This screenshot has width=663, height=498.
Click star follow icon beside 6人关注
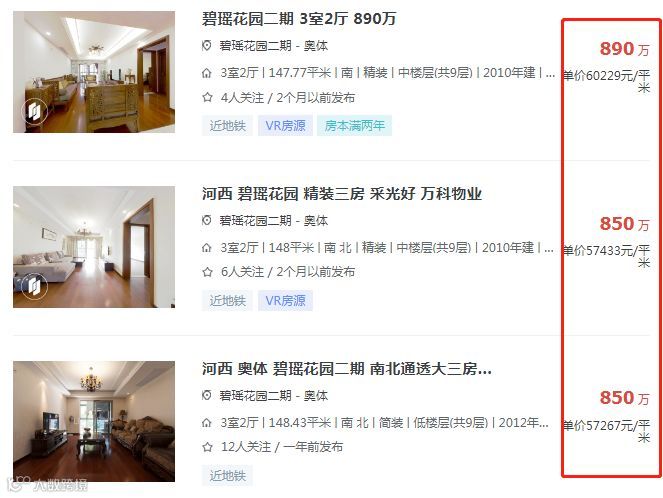(x=207, y=272)
